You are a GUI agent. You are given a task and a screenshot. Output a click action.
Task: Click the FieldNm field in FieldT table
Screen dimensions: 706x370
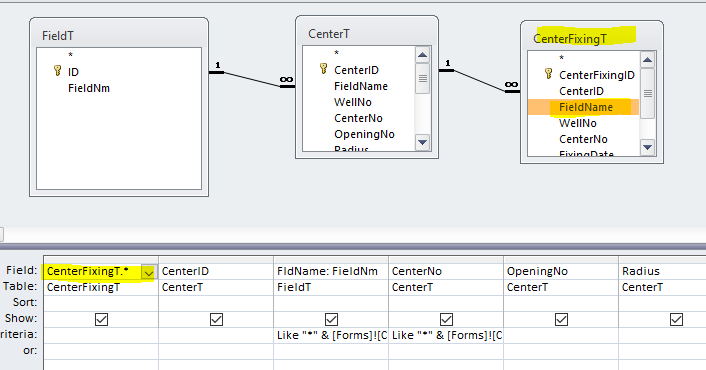89,88
